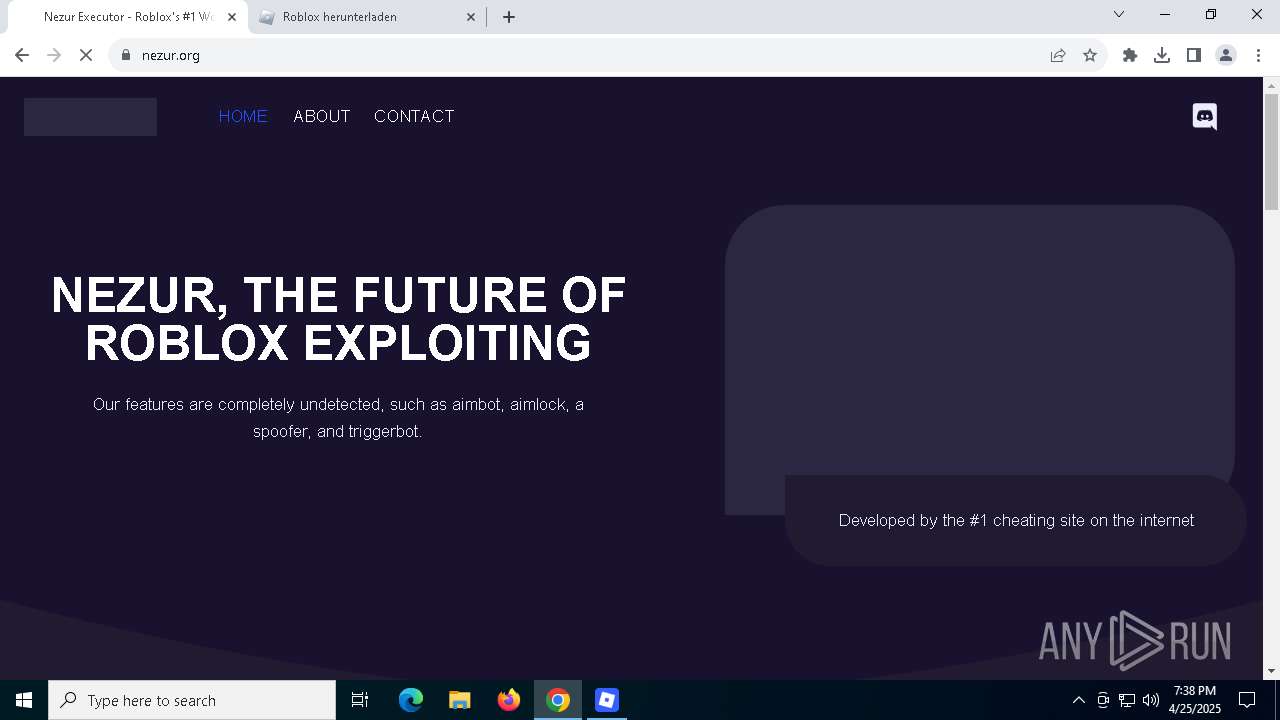Viewport: 1280px width, 720px height.
Task: Share this page via the share icon
Action: [x=1058, y=55]
